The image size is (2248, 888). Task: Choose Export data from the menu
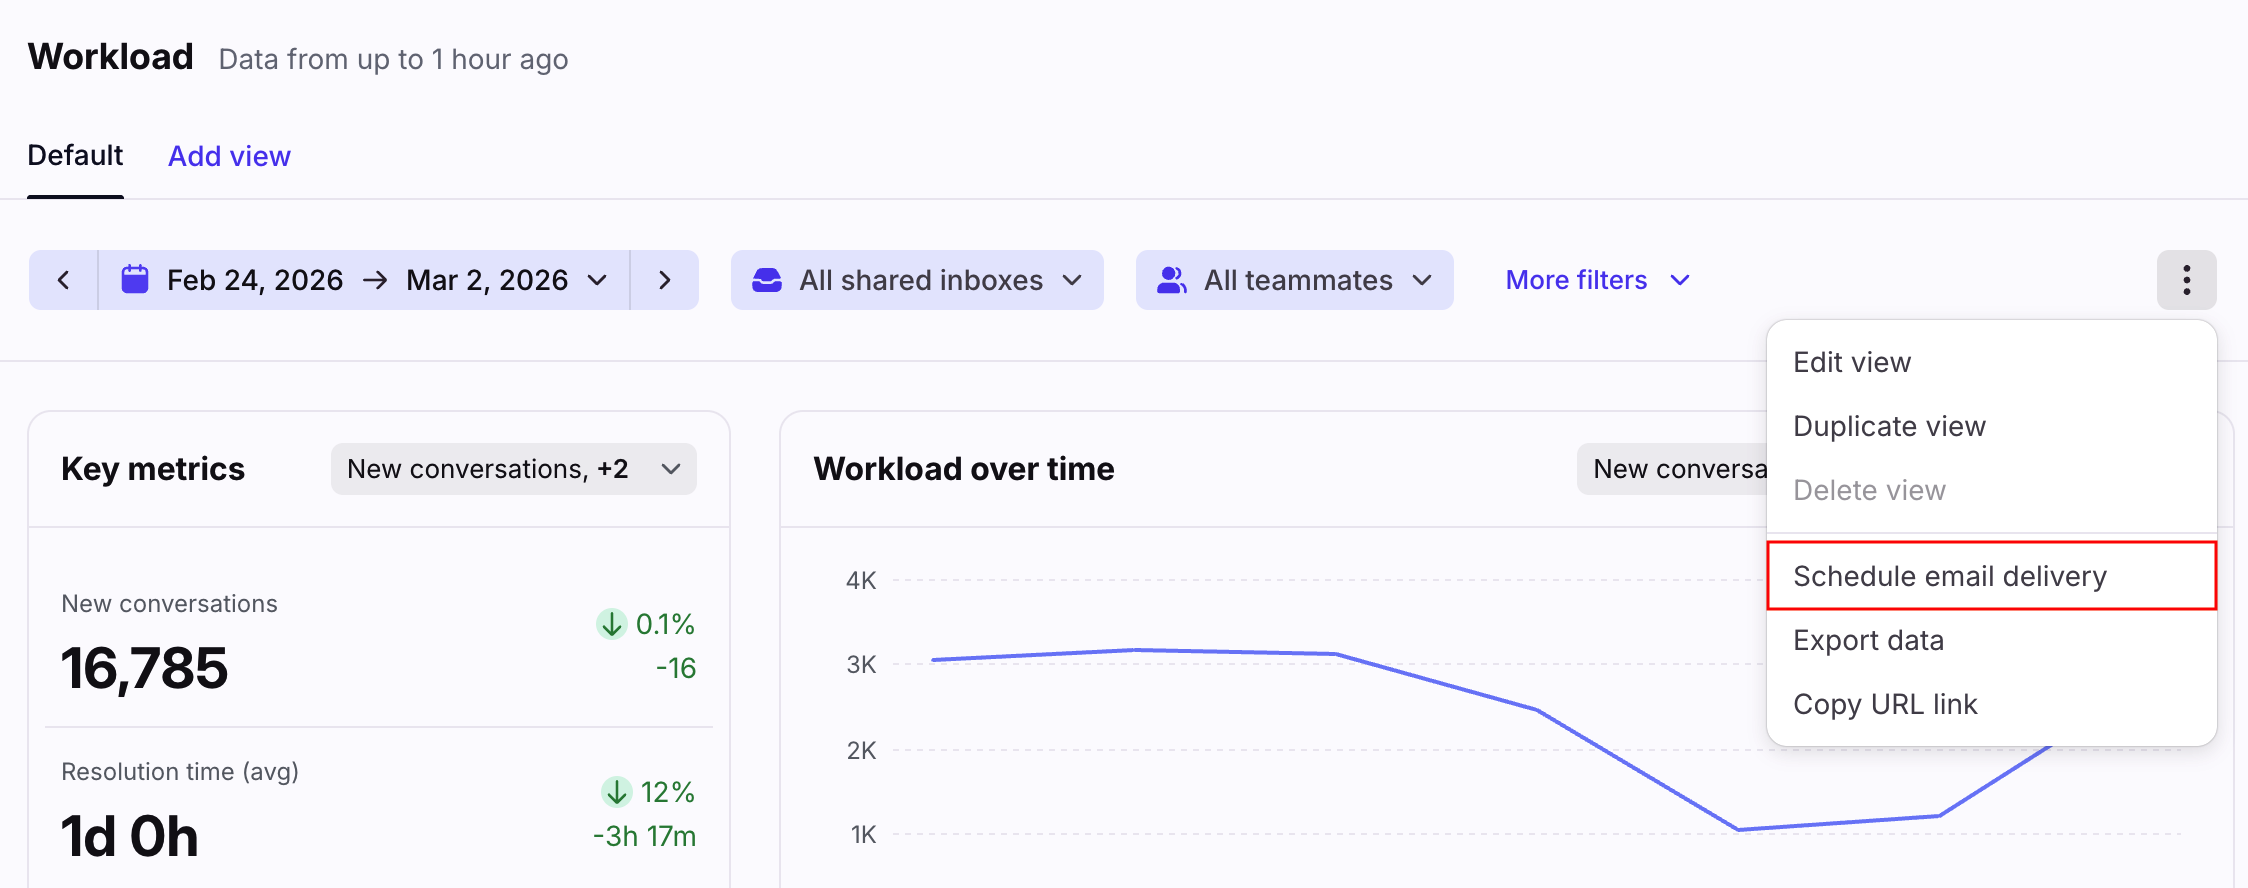(x=1868, y=640)
